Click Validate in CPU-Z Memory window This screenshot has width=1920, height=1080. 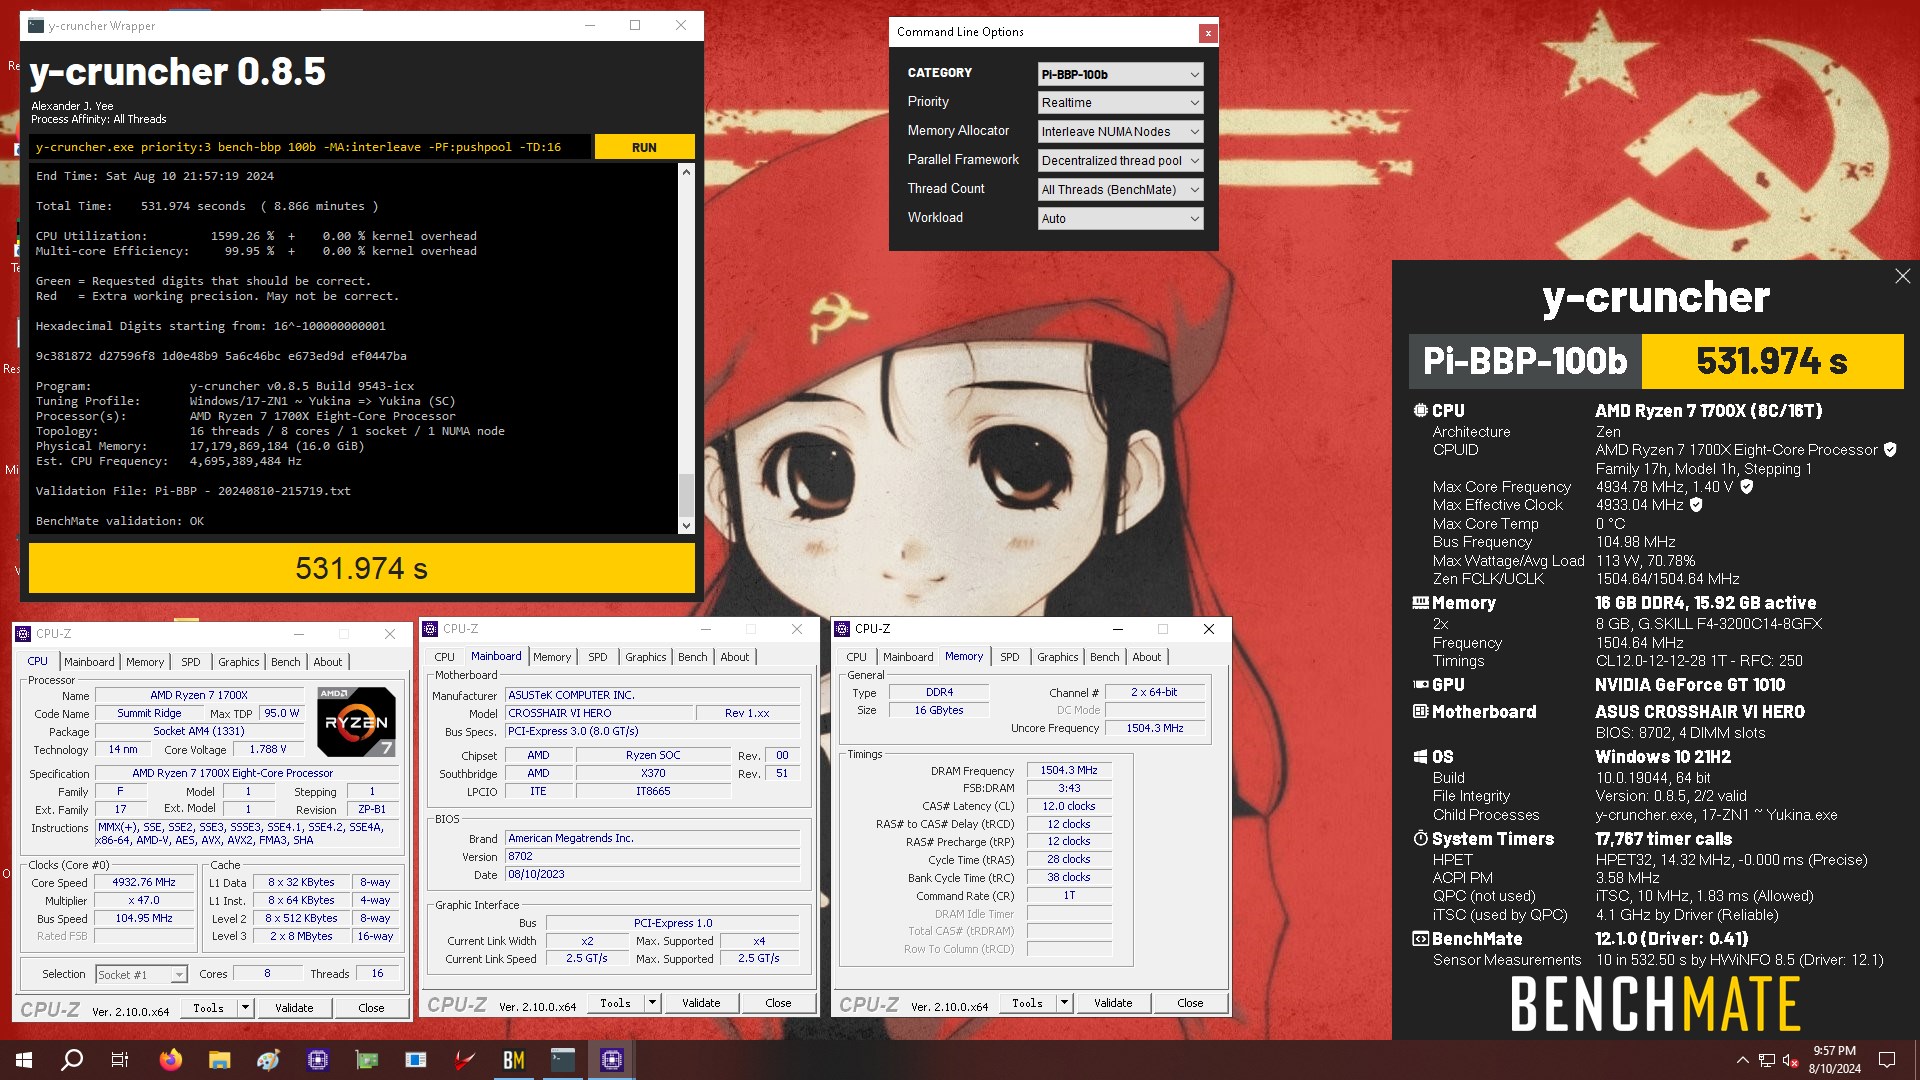point(1113,1003)
